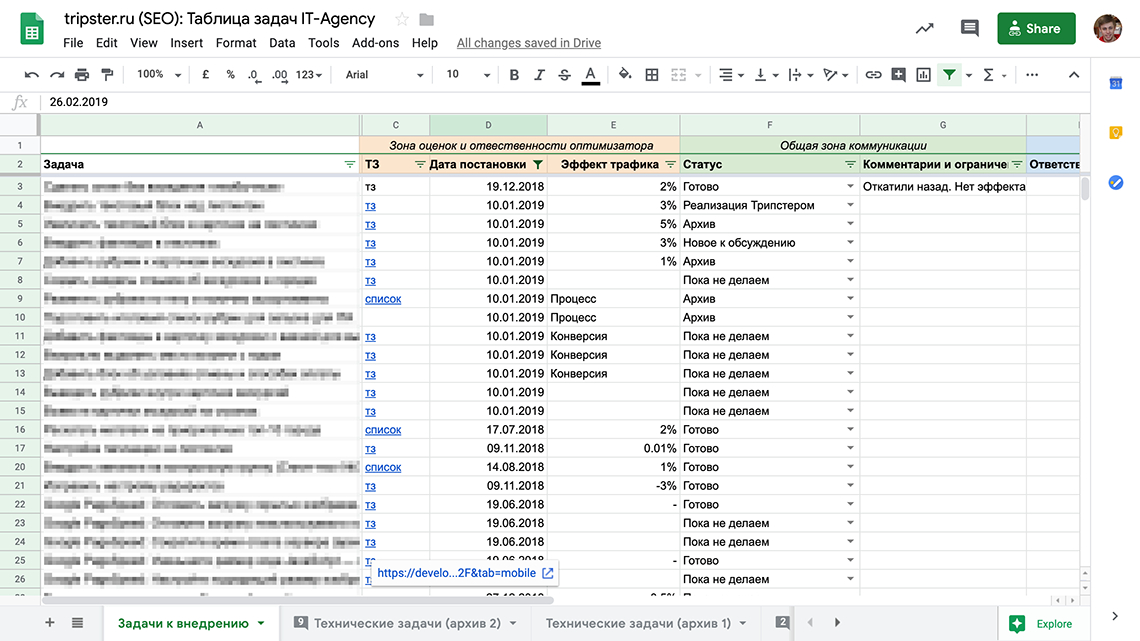Screen dimensions: 1140x641
Task: Open the zoom level dropdown
Action: pyautogui.click(x=160, y=75)
